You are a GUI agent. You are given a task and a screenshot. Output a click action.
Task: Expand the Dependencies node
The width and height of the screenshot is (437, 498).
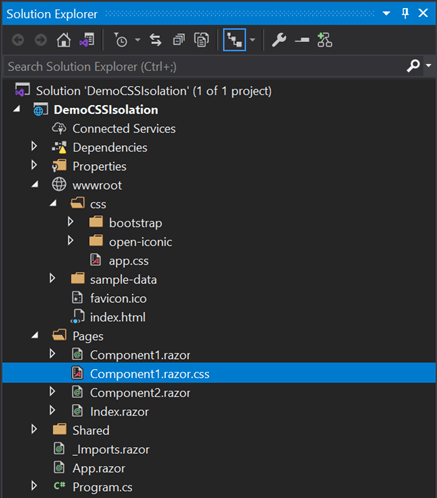[34, 146]
